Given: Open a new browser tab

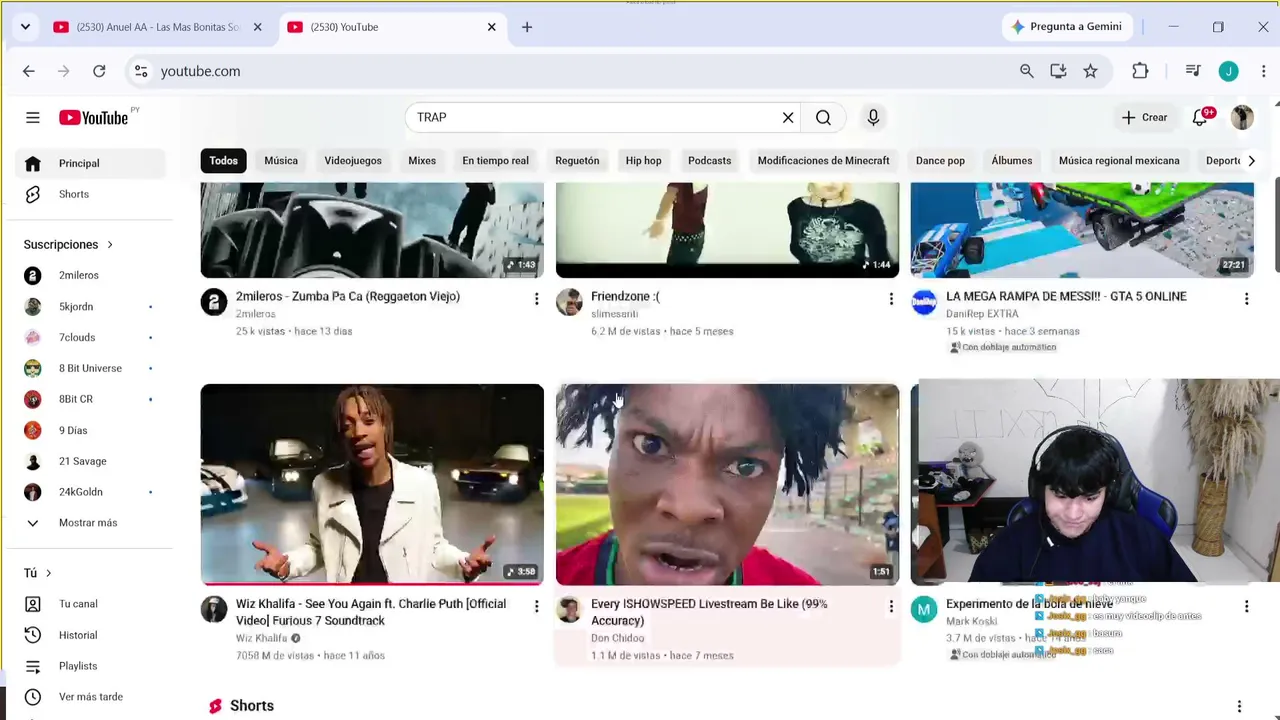Looking at the screenshot, I should coord(527,27).
